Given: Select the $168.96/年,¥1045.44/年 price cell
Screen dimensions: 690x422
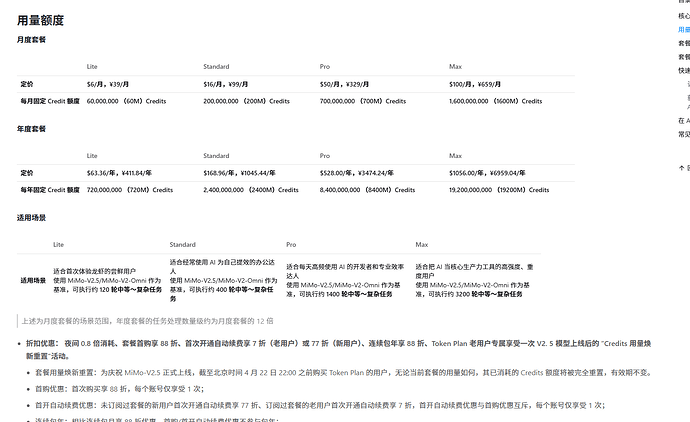Looking at the screenshot, I should tap(239, 173).
